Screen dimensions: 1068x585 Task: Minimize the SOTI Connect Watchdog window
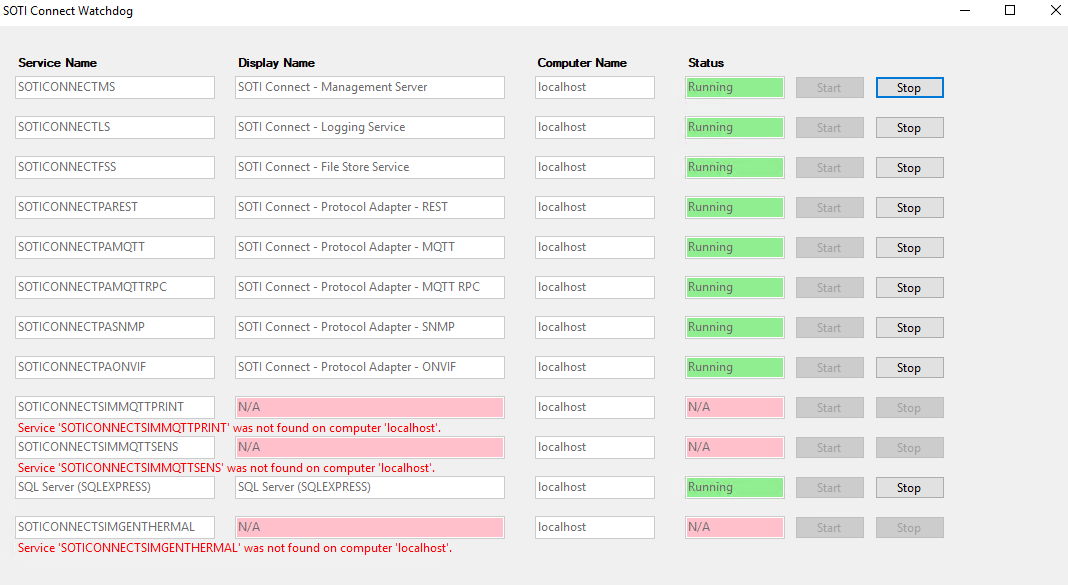point(964,11)
